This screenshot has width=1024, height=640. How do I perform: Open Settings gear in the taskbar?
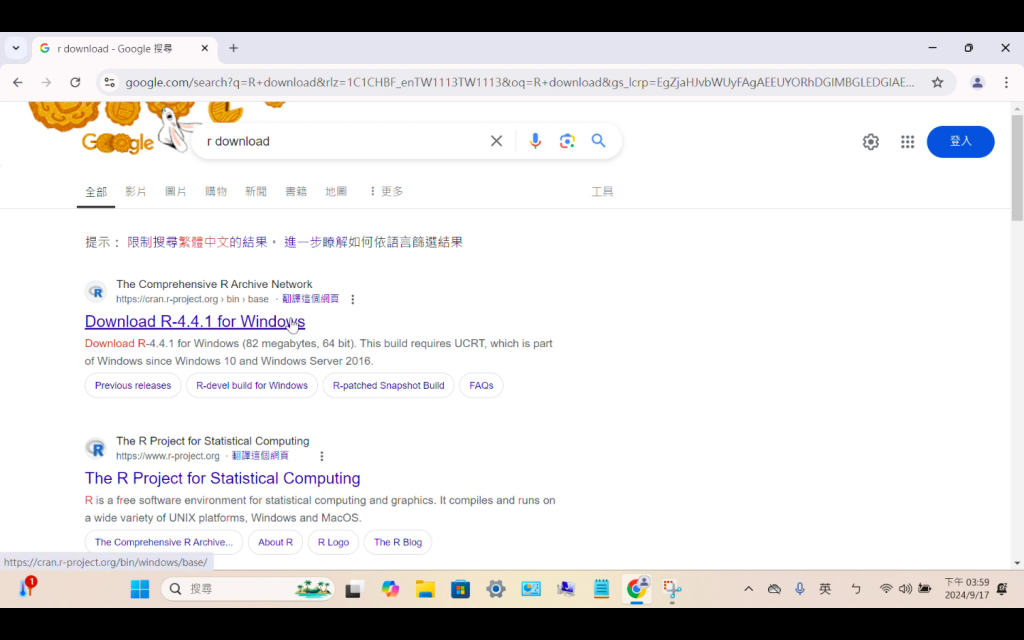coord(496,589)
